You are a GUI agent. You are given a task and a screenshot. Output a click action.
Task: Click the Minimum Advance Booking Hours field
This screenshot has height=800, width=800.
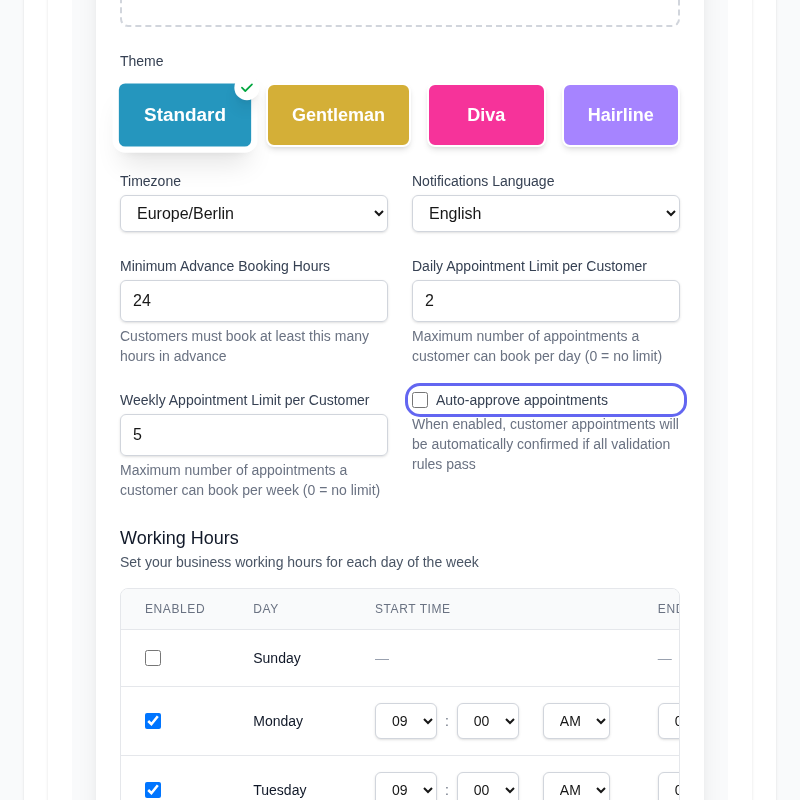click(254, 301)
